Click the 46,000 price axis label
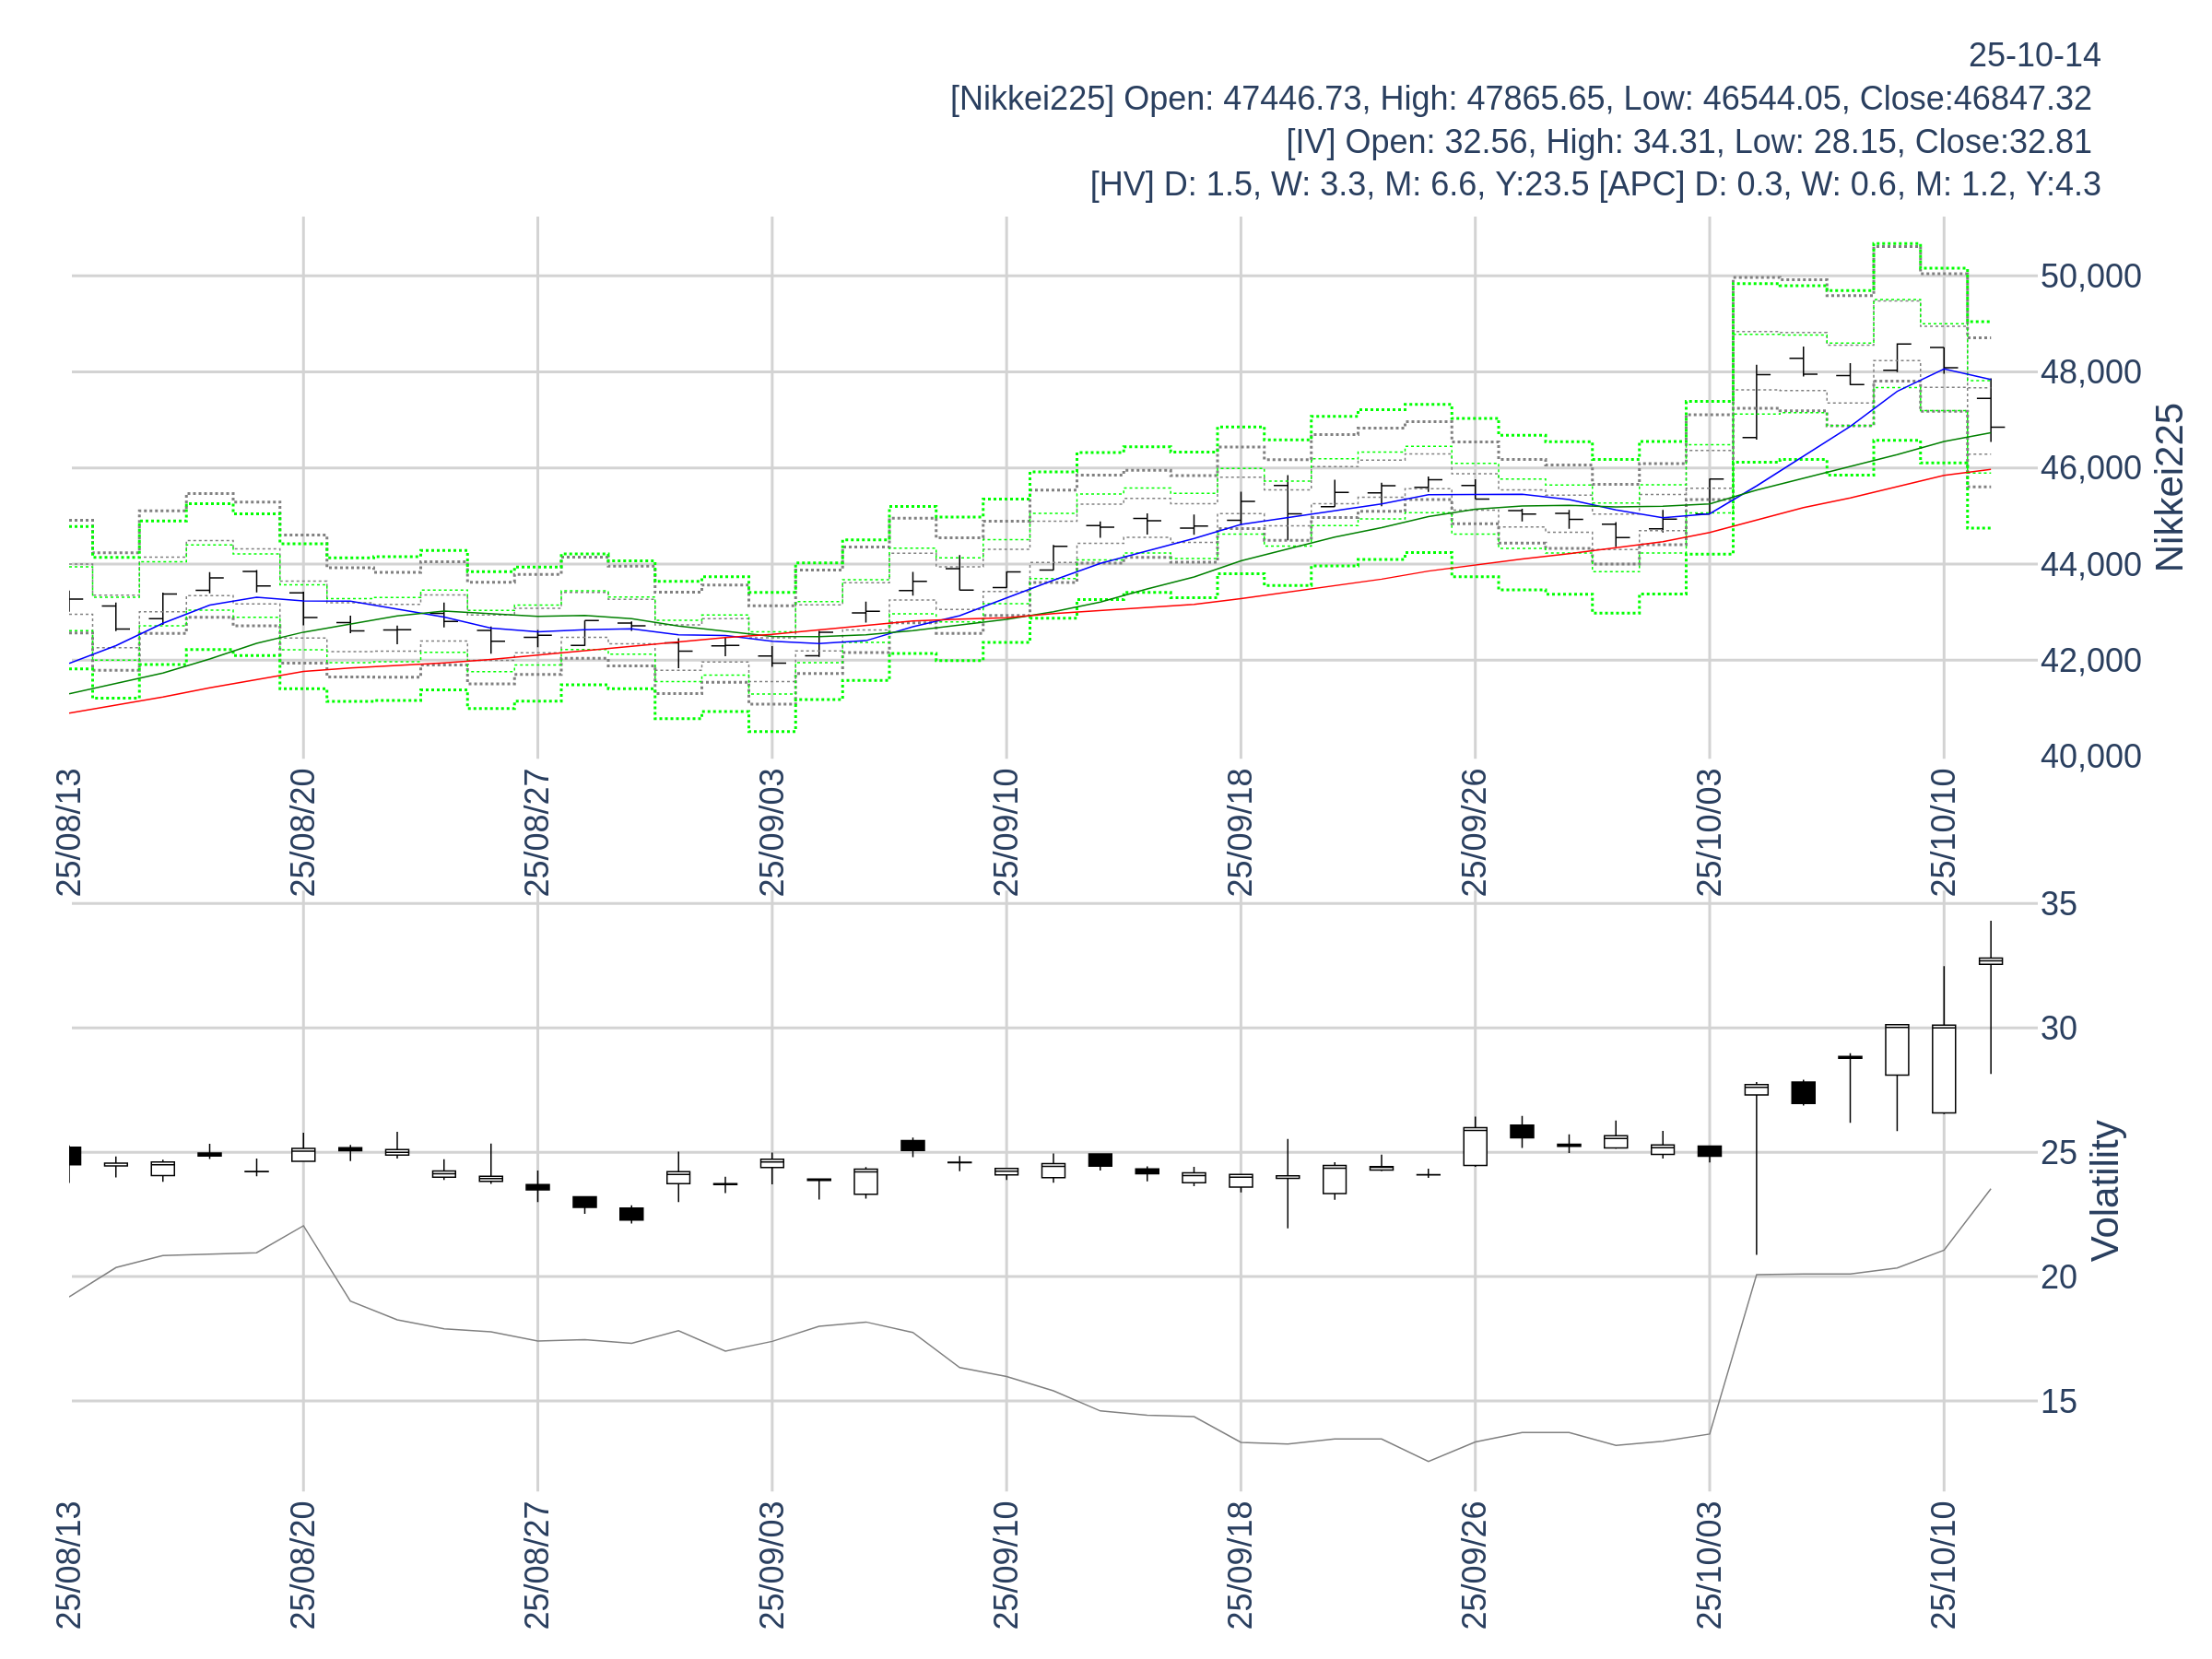 (2090, 469)
